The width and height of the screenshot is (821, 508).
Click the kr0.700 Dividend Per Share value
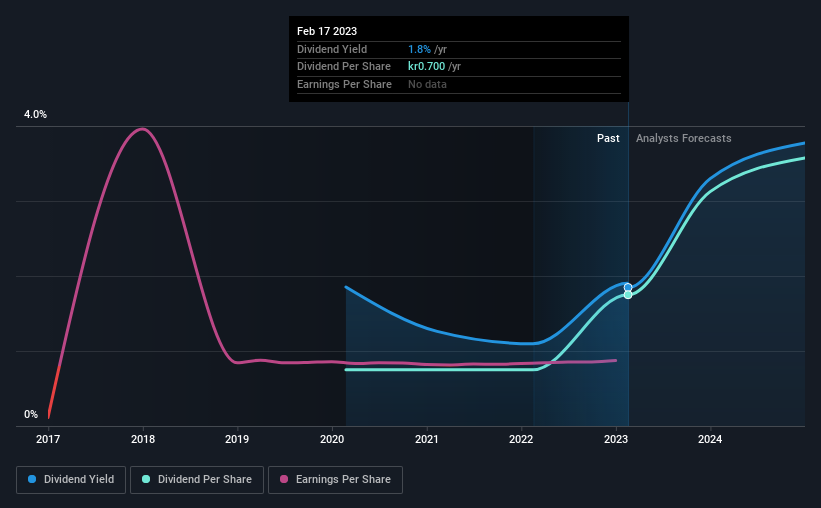[426, 67]
